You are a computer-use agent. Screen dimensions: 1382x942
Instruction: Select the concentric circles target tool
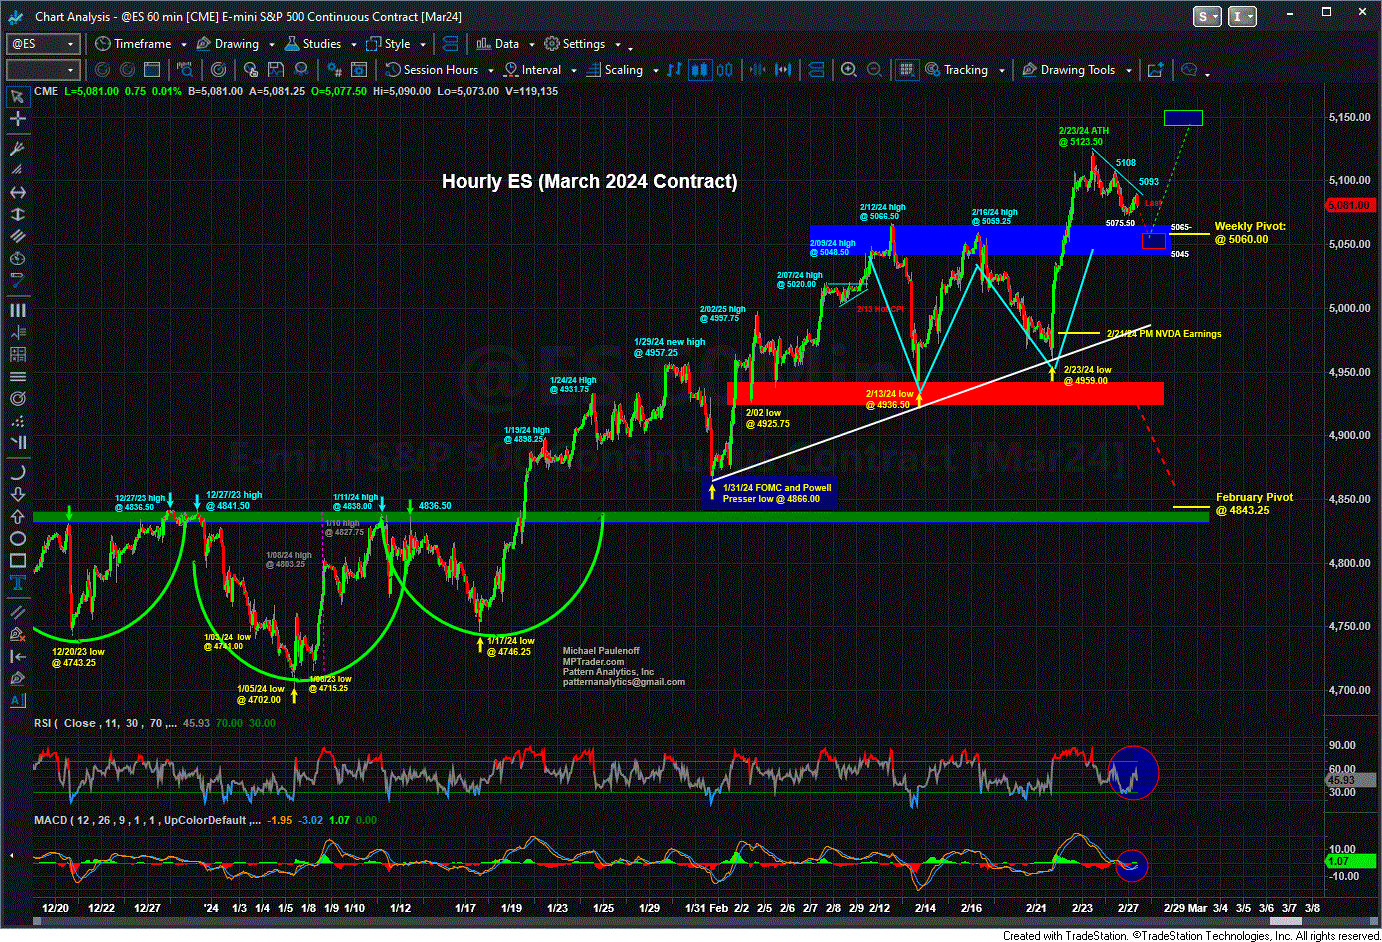pos(17,398)
